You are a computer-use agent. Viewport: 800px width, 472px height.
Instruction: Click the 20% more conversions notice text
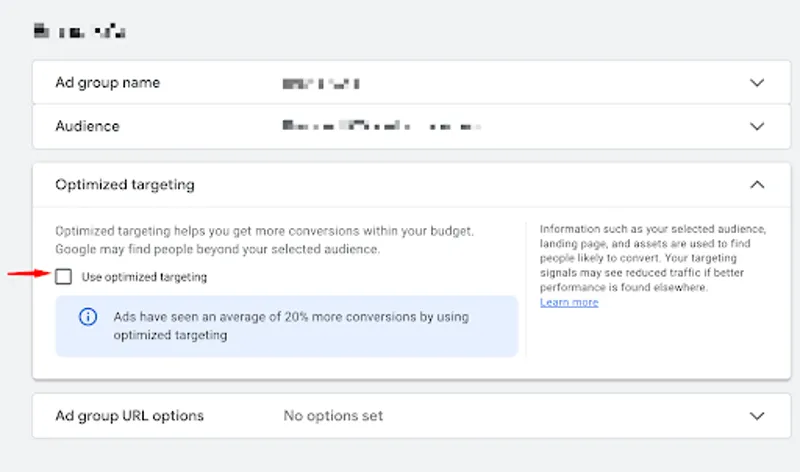click(x=291, y=326)
